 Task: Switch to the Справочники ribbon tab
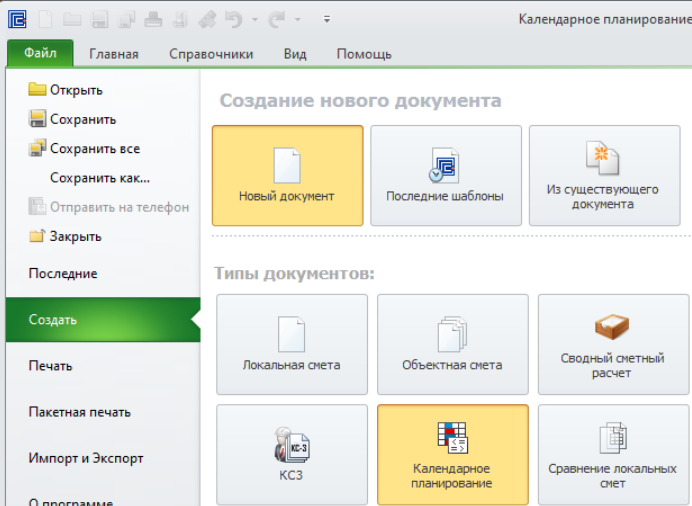click(x=211, y=54)
